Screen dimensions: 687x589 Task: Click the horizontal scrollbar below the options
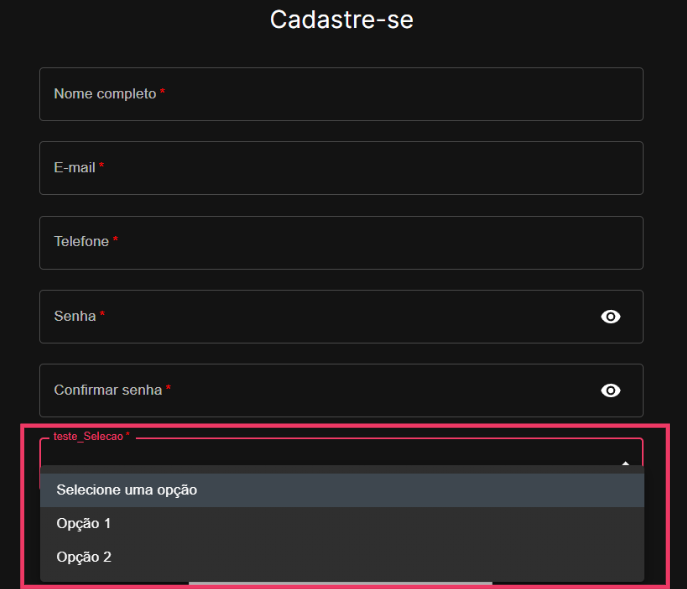click(x=340, y=583)
